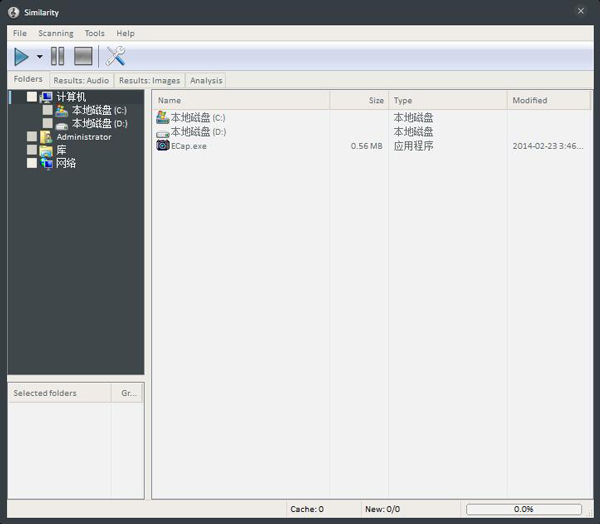Click the ECap.exe camera icon

163,145
